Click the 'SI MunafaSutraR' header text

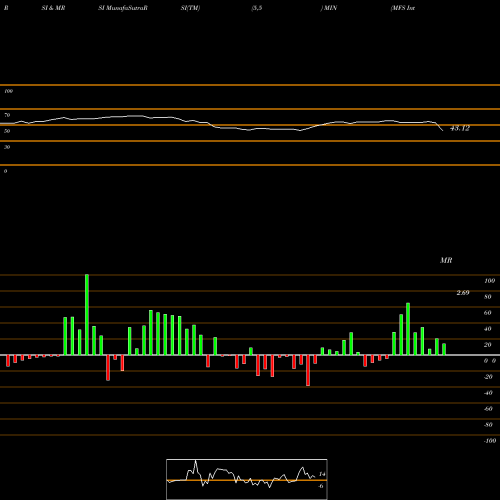(x=123, y=8)
